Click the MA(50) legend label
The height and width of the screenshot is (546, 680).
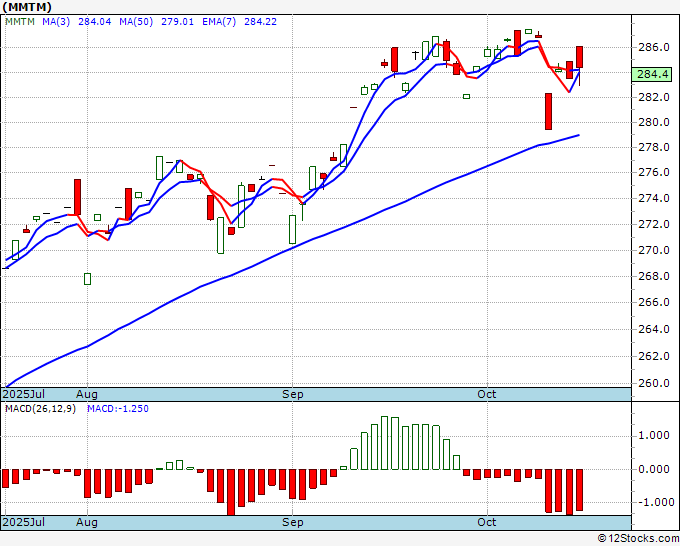tap(136, 22)
